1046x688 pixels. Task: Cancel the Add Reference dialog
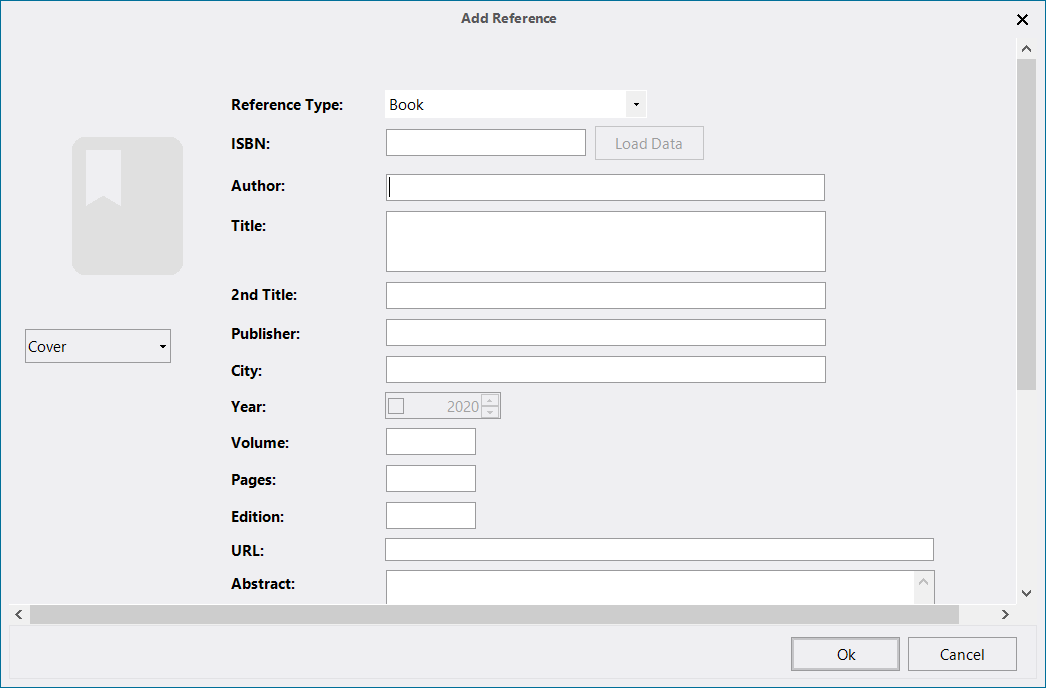961,654
